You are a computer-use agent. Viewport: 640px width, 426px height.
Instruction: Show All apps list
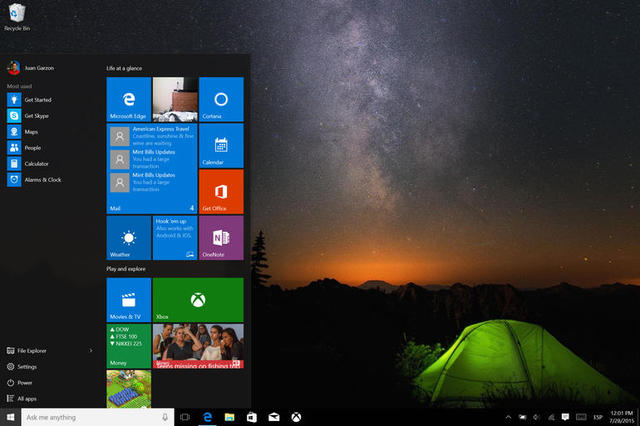22,399
